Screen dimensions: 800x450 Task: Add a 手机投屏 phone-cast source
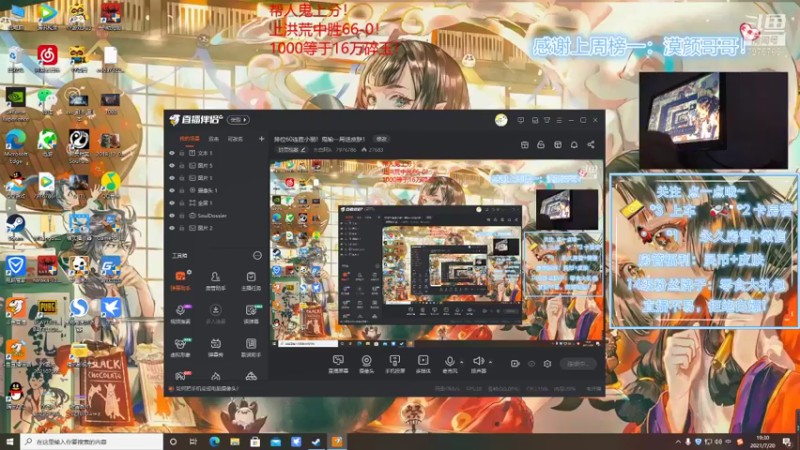pos(394,364)
